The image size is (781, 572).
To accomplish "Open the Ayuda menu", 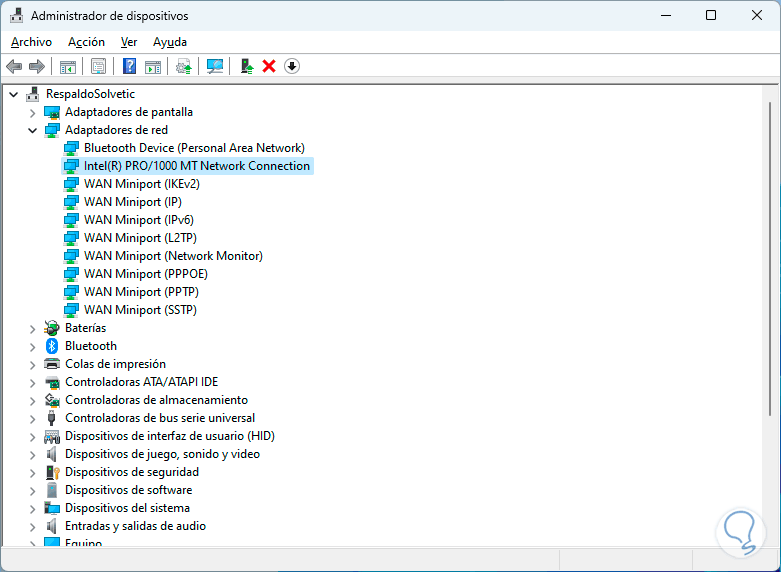I will tap(170, 42).
